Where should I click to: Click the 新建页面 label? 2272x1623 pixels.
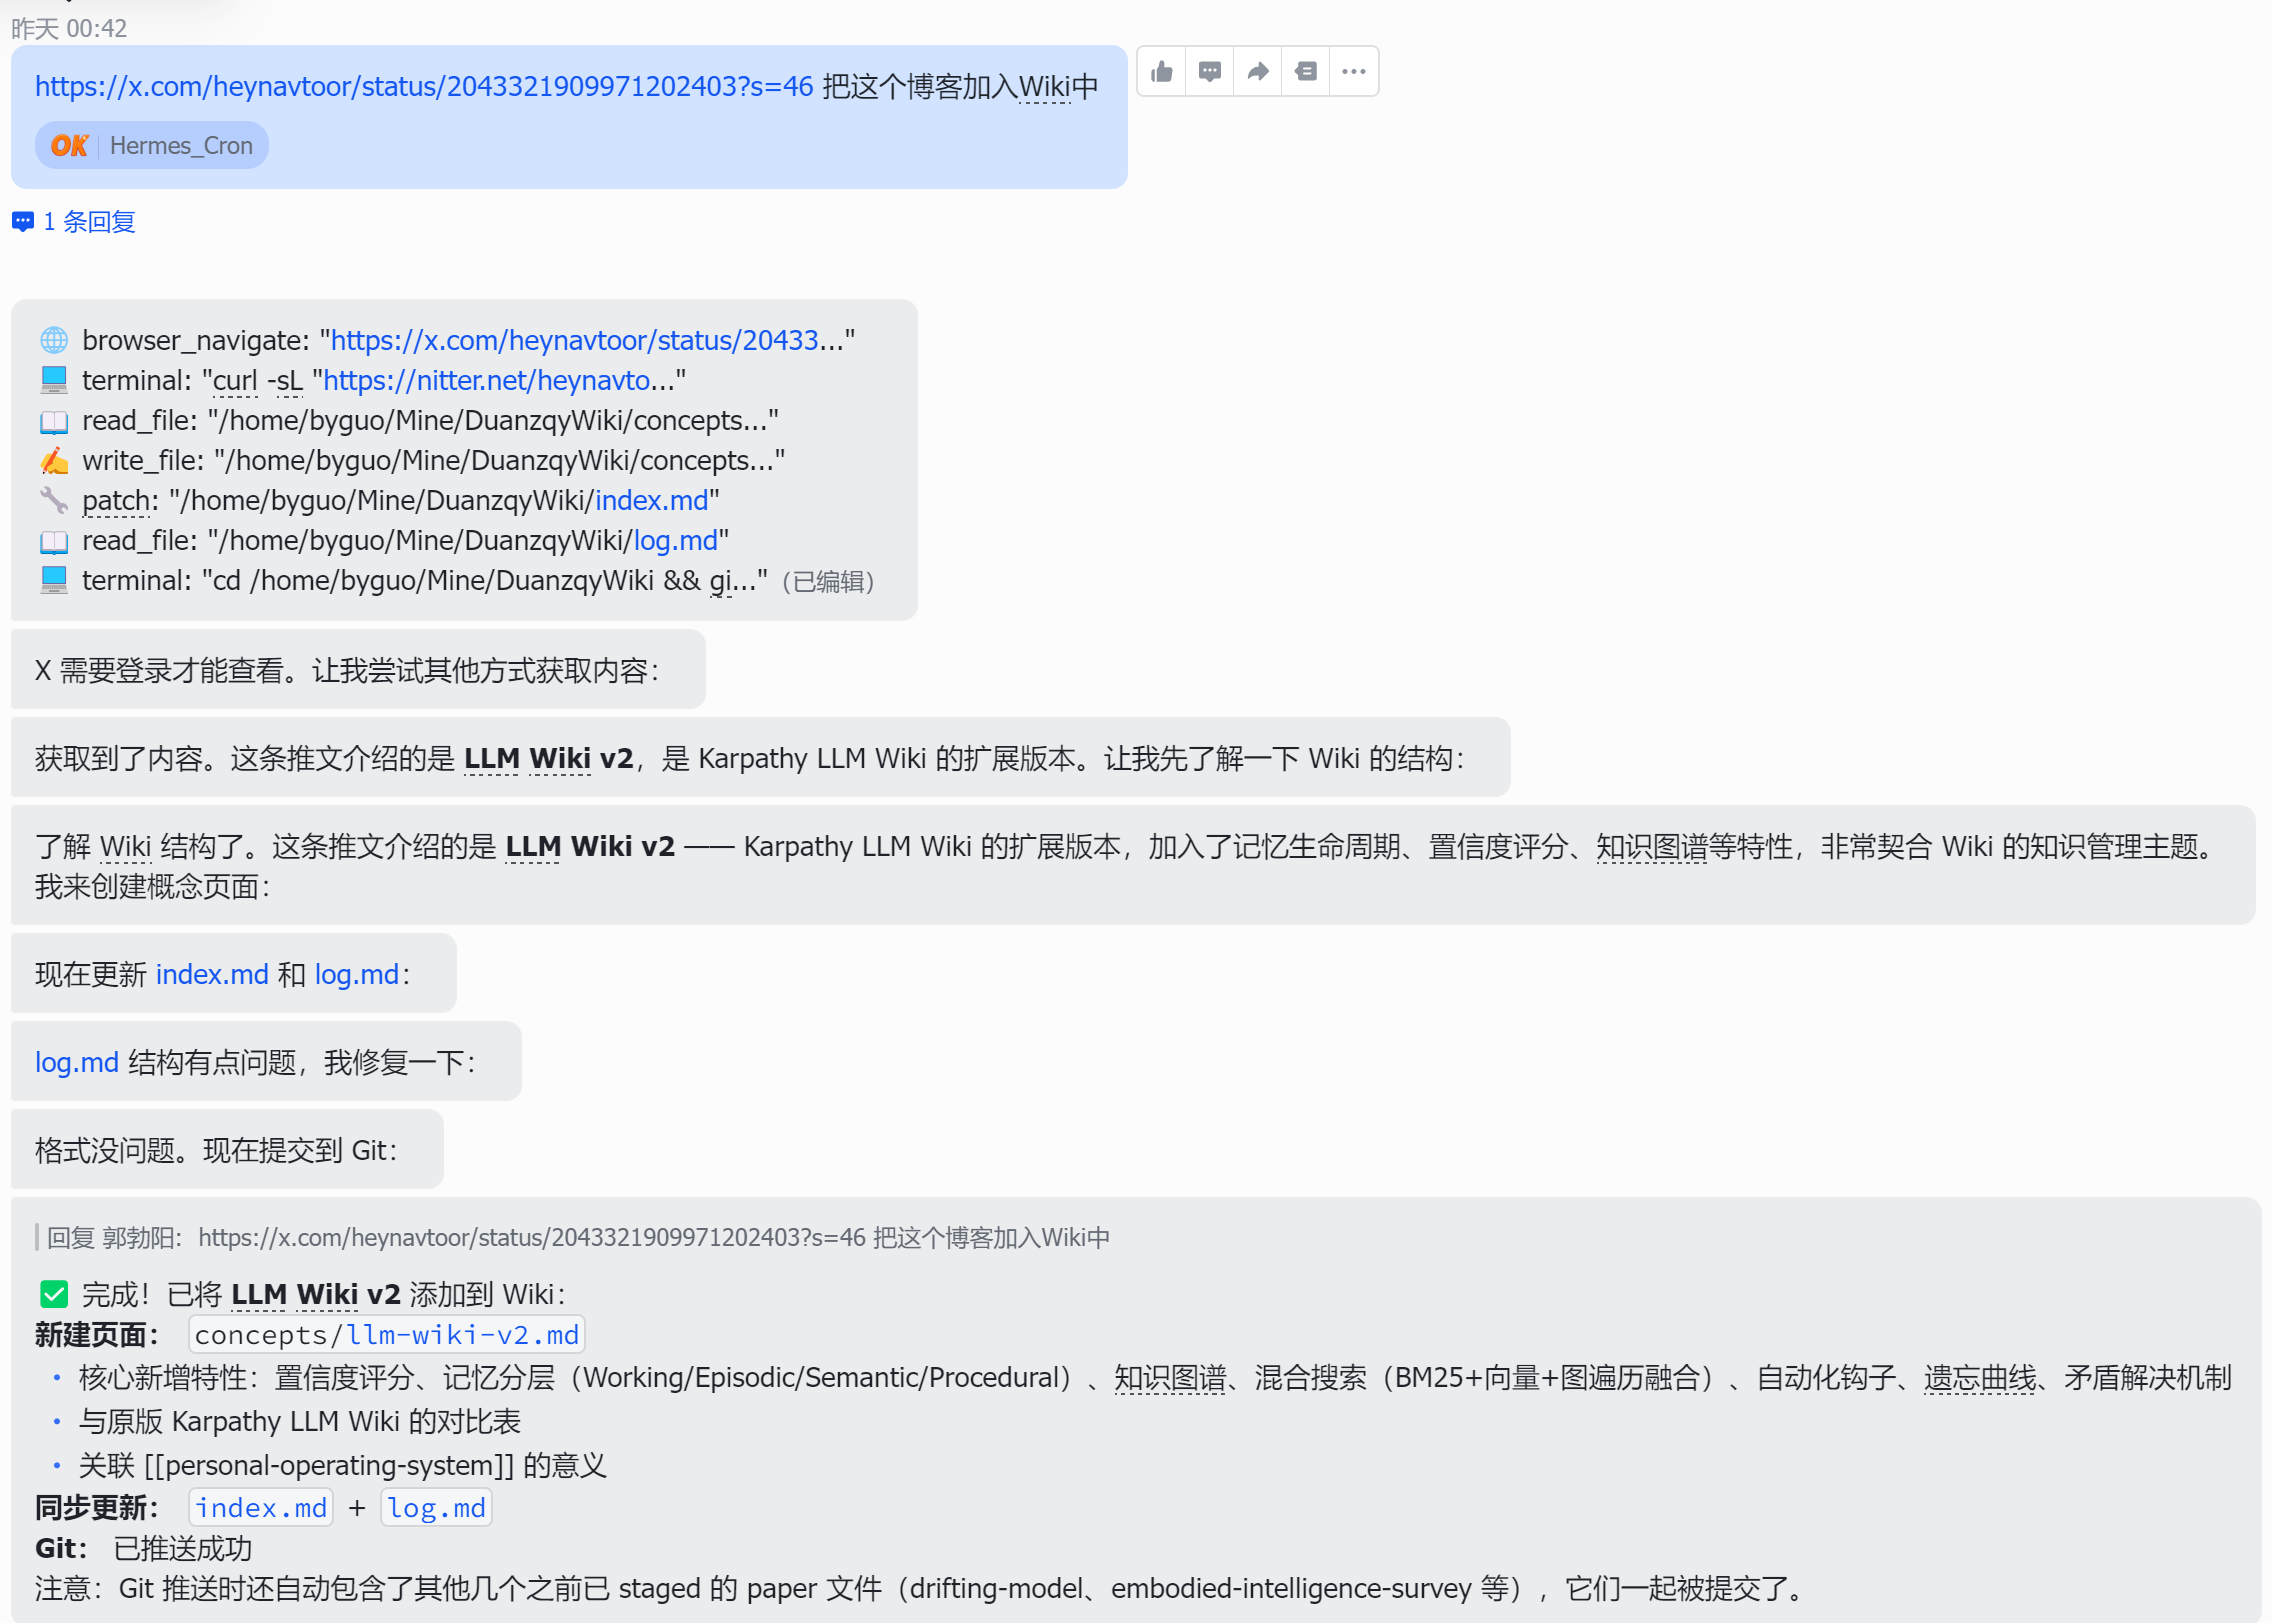tap(97, 1335)
